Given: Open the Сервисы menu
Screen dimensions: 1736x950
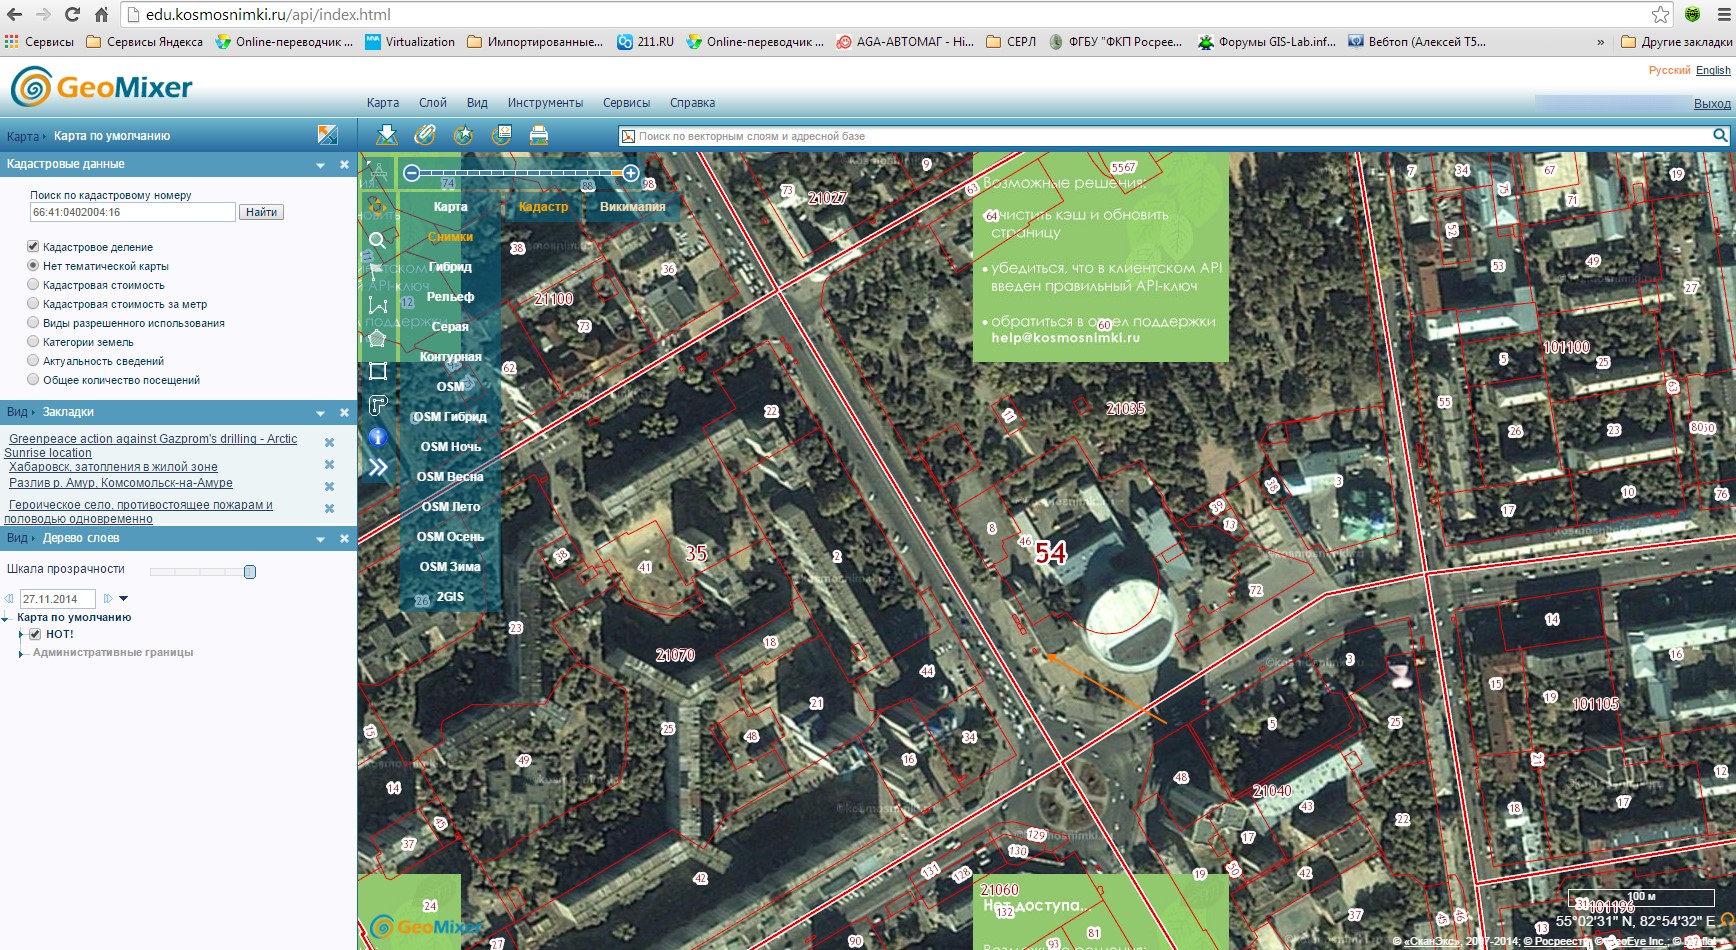Looking at the screenshot, I should (x=626, y=103).
